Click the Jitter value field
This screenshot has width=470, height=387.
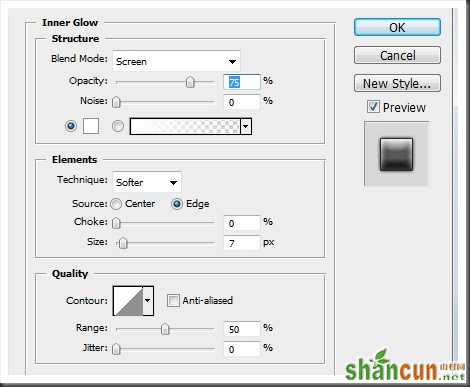coord(242,349)
